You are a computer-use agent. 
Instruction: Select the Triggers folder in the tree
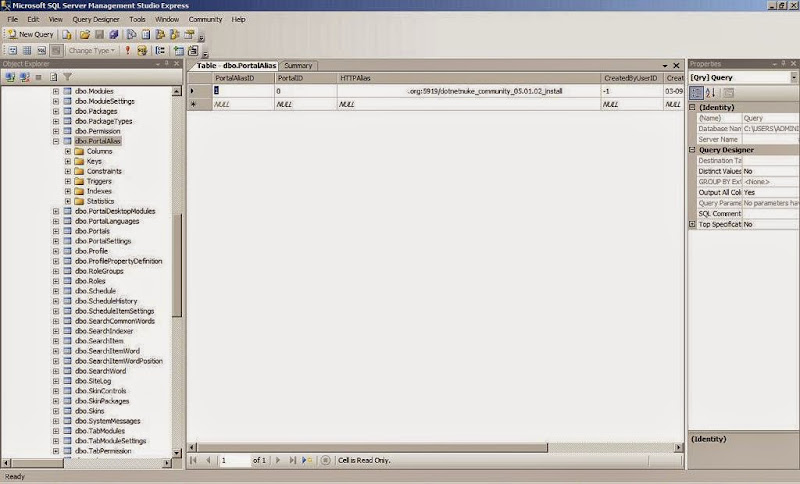pos(99,181)
